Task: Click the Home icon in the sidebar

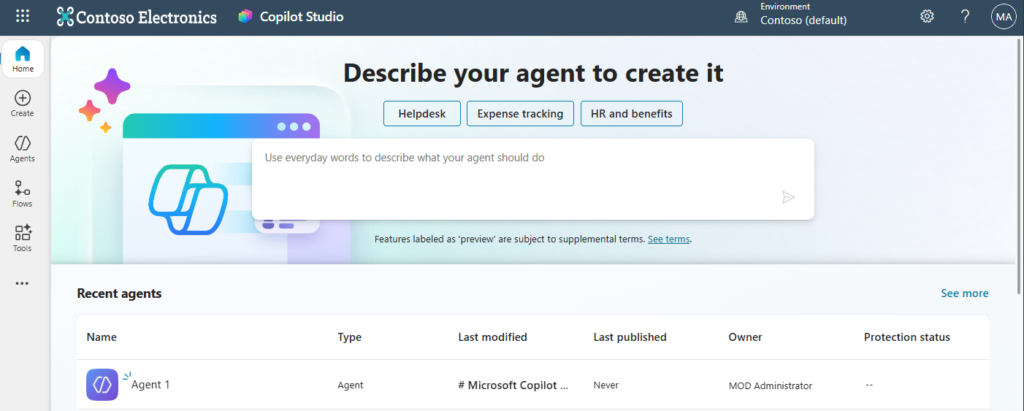Action: [x=23, y=59]
